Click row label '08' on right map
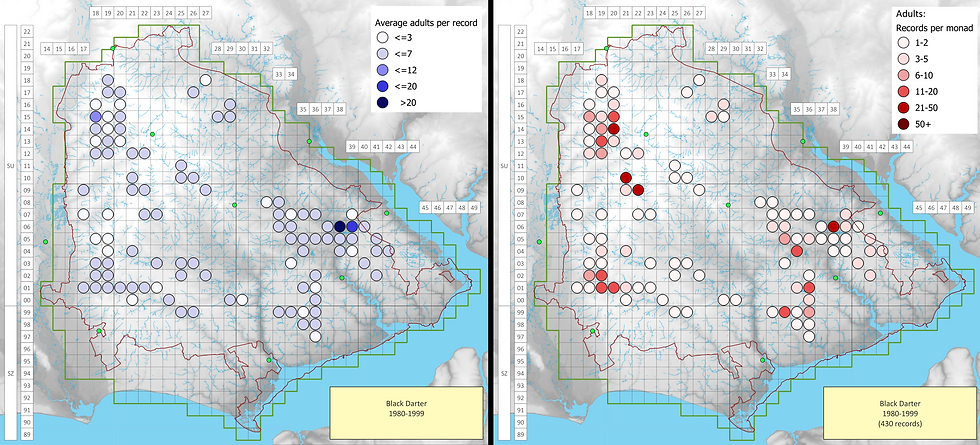This screenshot has width=980, height=445. click(x=521, y=202)
